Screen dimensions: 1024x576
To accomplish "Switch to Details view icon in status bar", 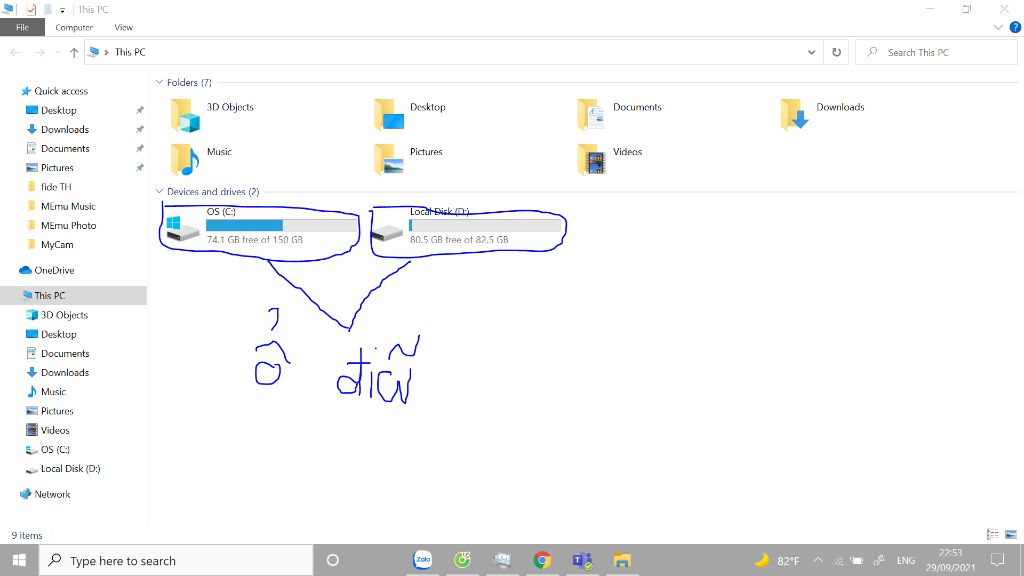I will coord(993,534).
